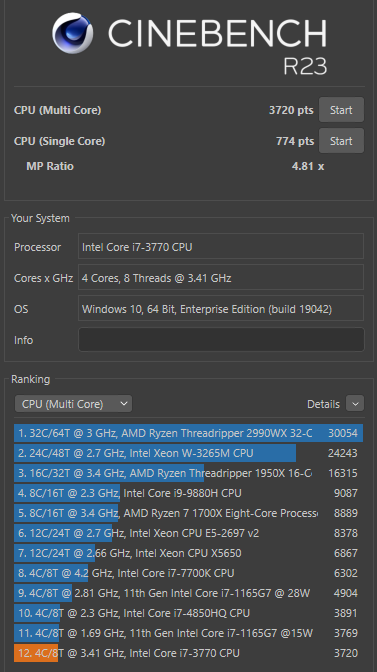Select the Xeon E5-2697 v2 ranking row
This screenshot has width=377, height=672.
tap(188, 533)
